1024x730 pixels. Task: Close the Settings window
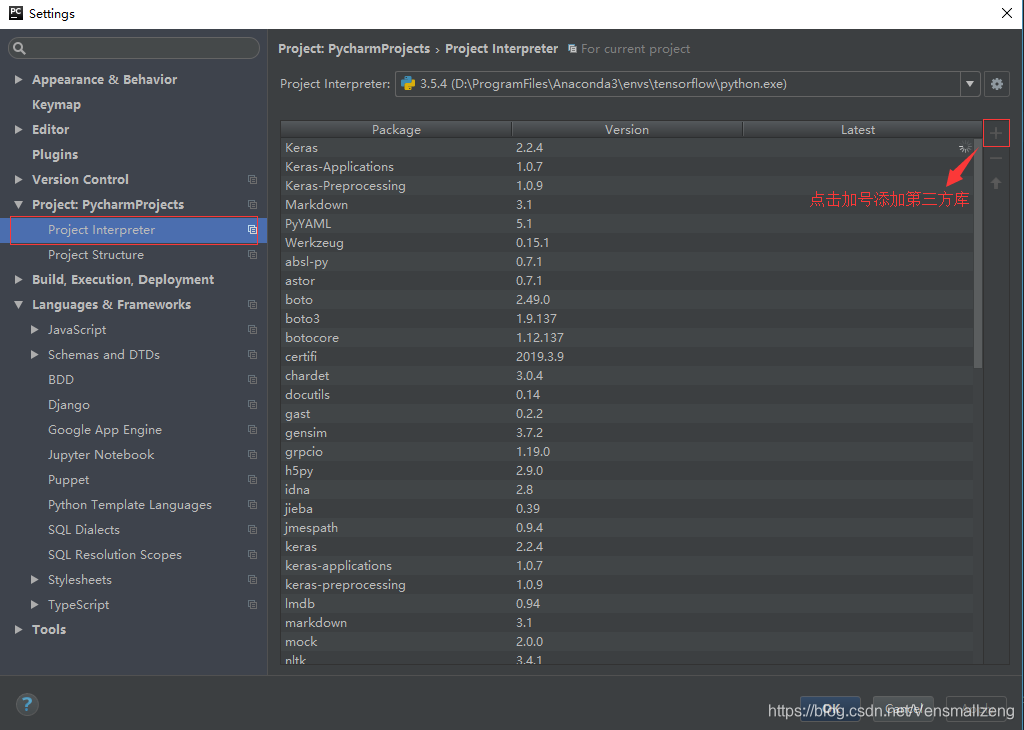(1006, 13)
